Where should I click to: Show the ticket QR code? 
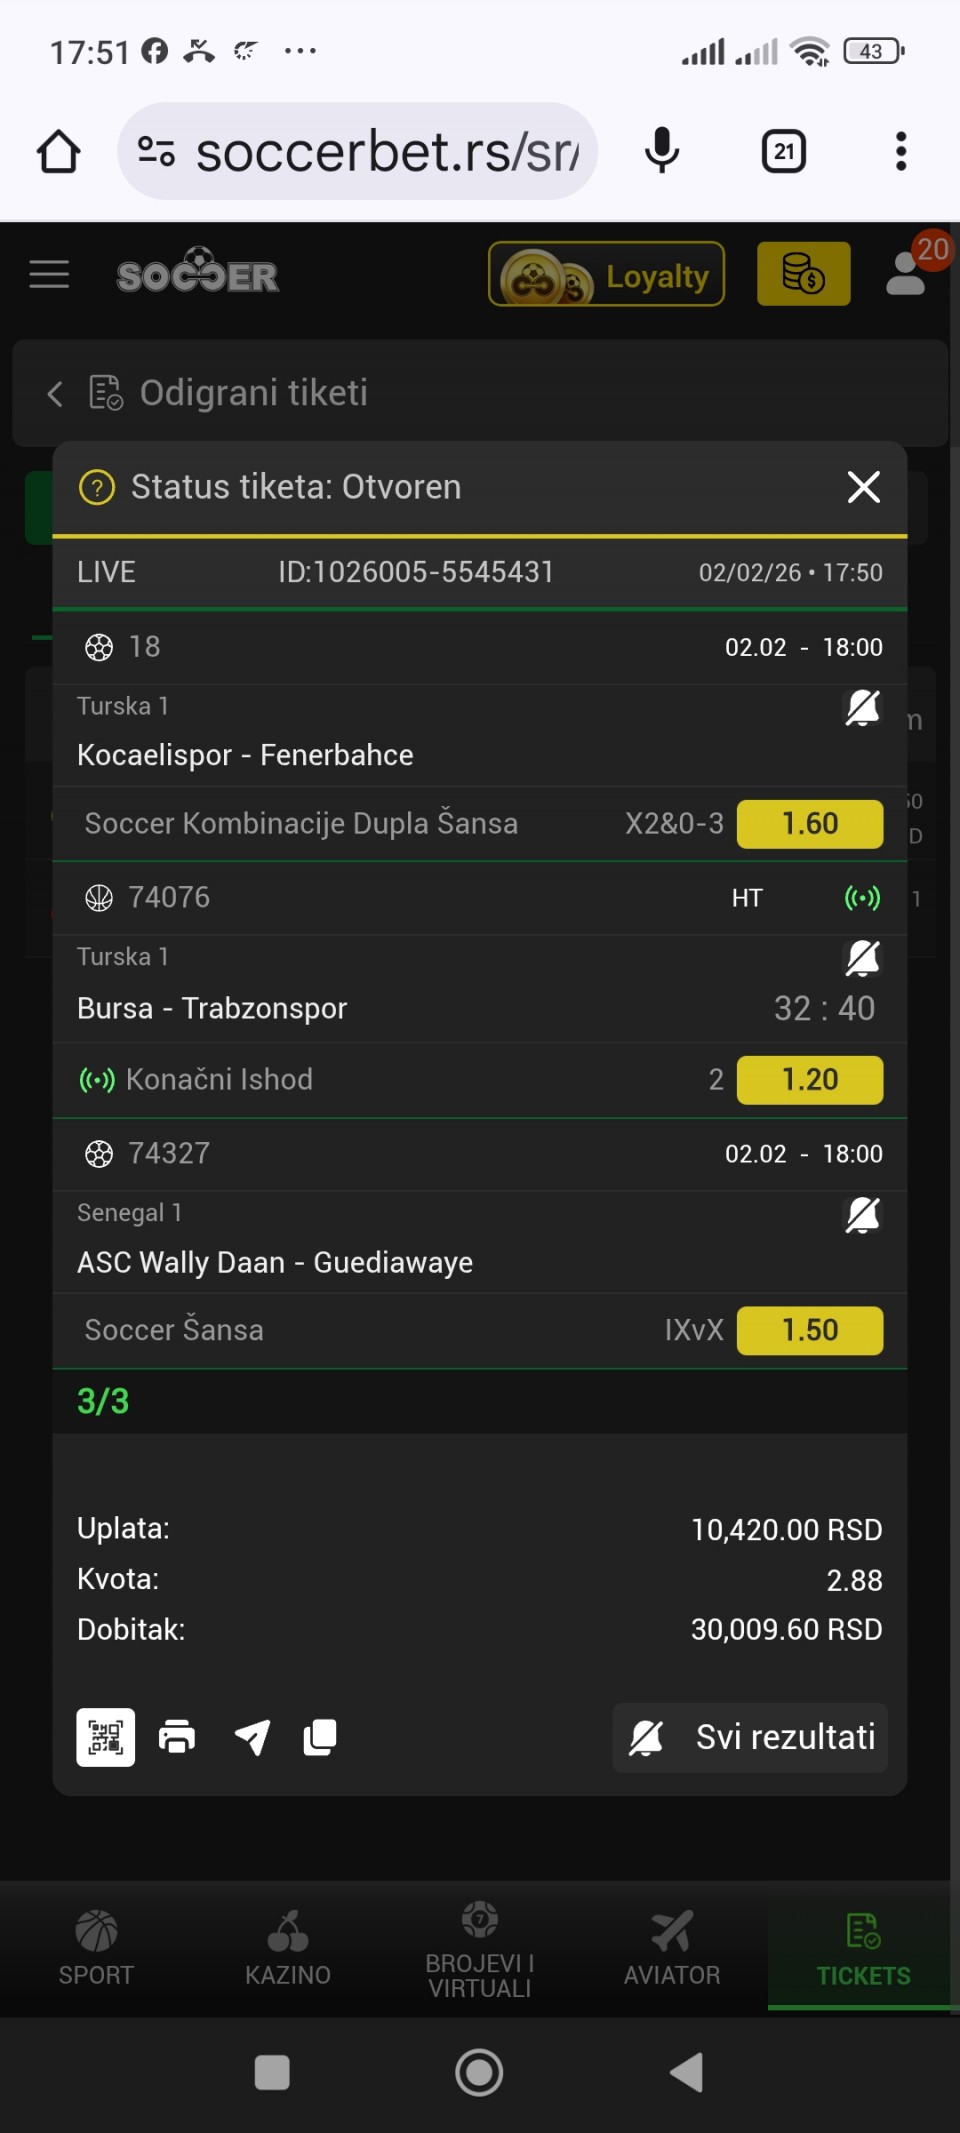[x=105, y=1737]
